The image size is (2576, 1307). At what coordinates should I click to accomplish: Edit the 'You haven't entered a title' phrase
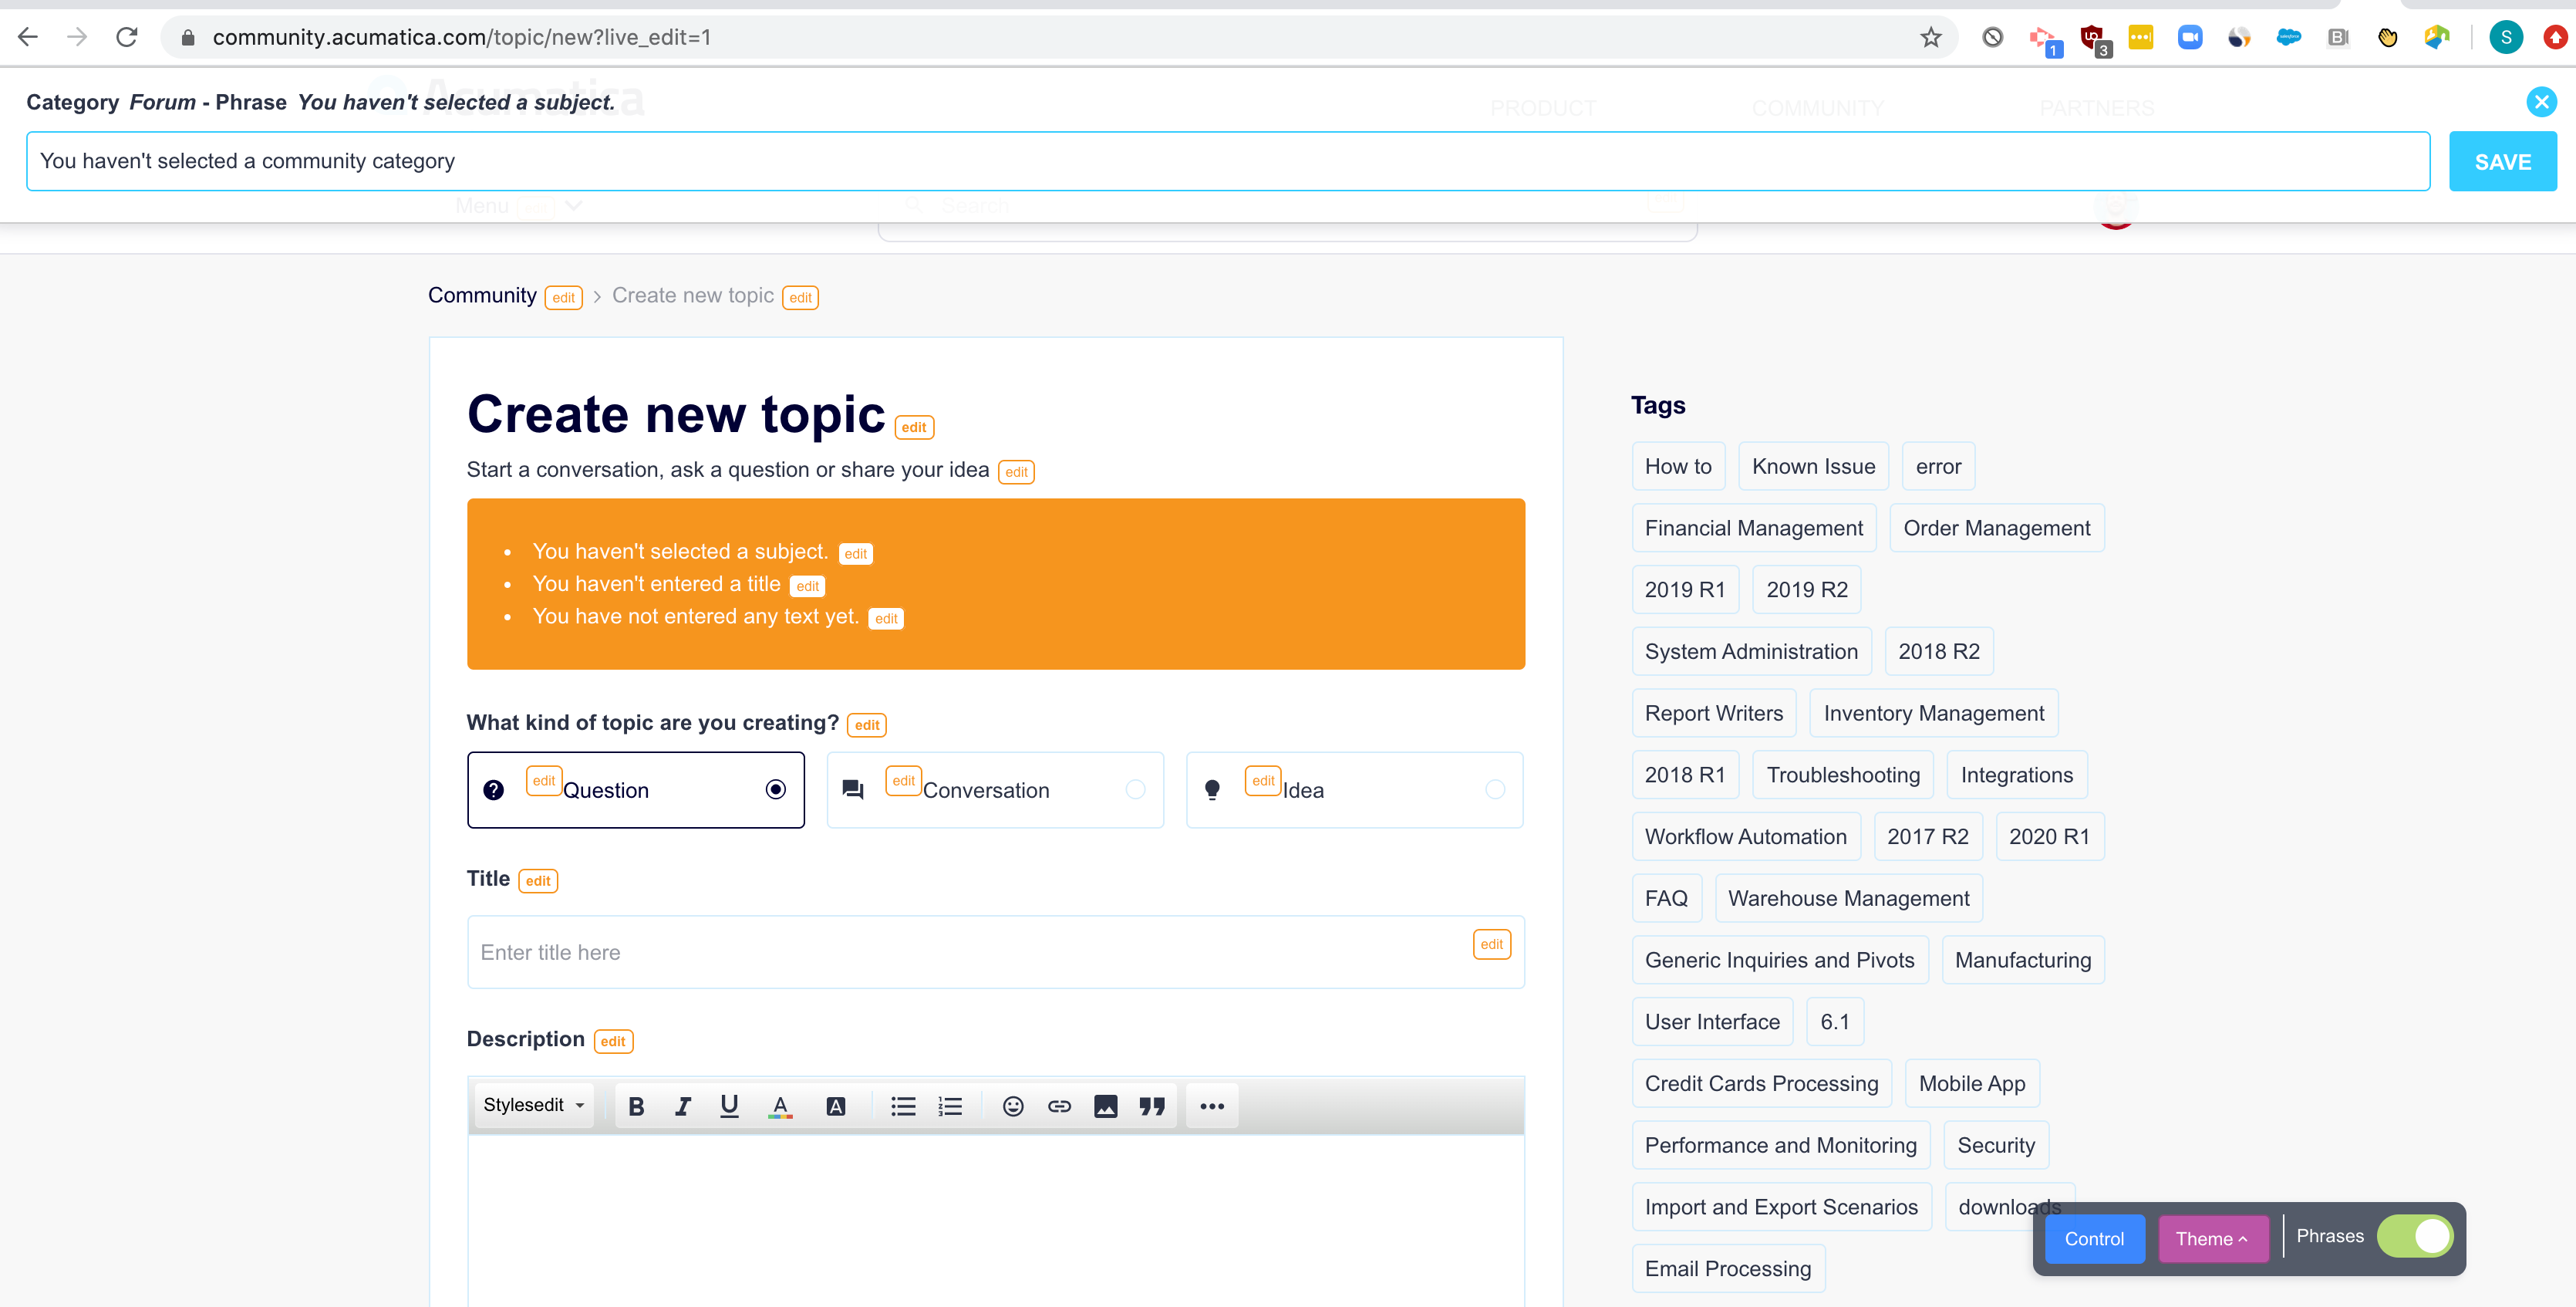(807, 586)
